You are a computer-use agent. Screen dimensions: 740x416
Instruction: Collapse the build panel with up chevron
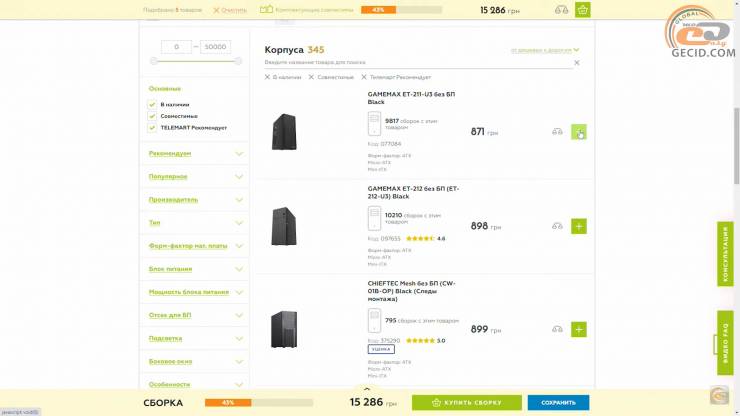[367, 390]
